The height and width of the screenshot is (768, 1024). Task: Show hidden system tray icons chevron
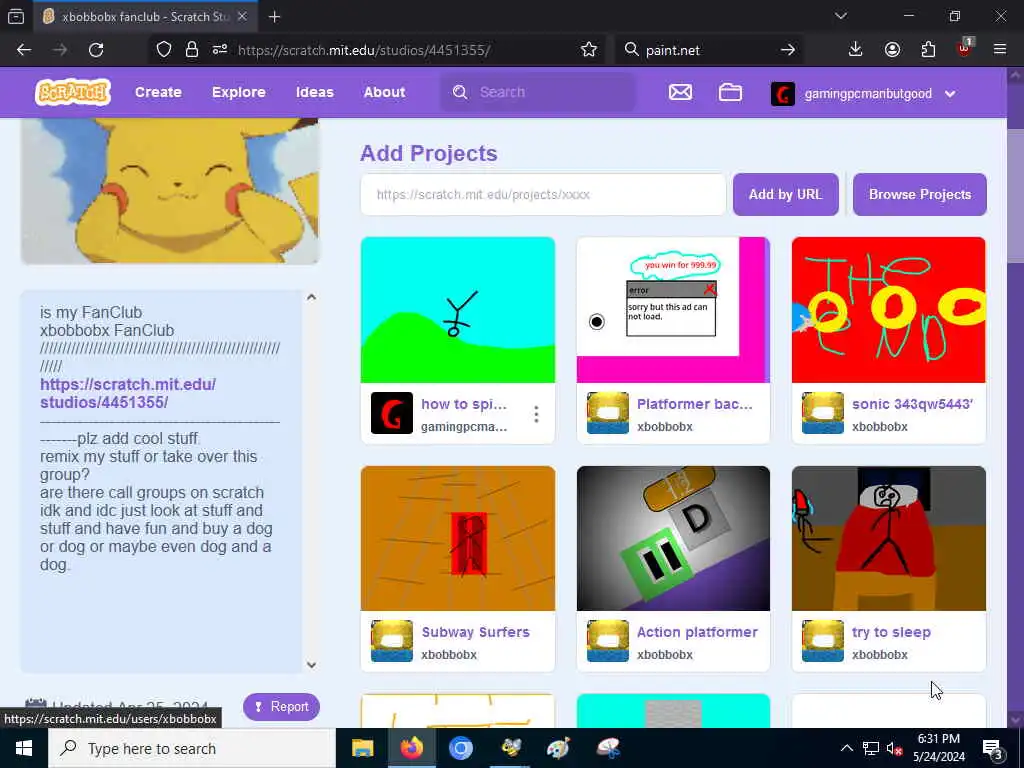(846, 748)
